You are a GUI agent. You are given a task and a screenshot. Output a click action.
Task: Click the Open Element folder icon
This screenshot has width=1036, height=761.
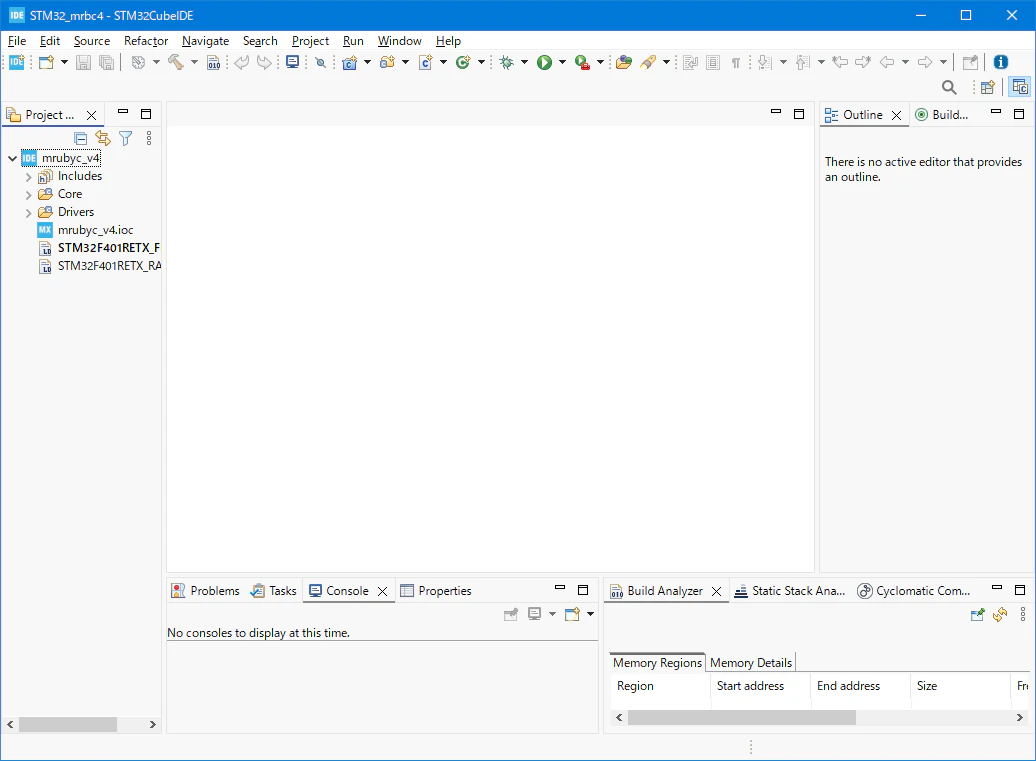(x=624, y=62)
